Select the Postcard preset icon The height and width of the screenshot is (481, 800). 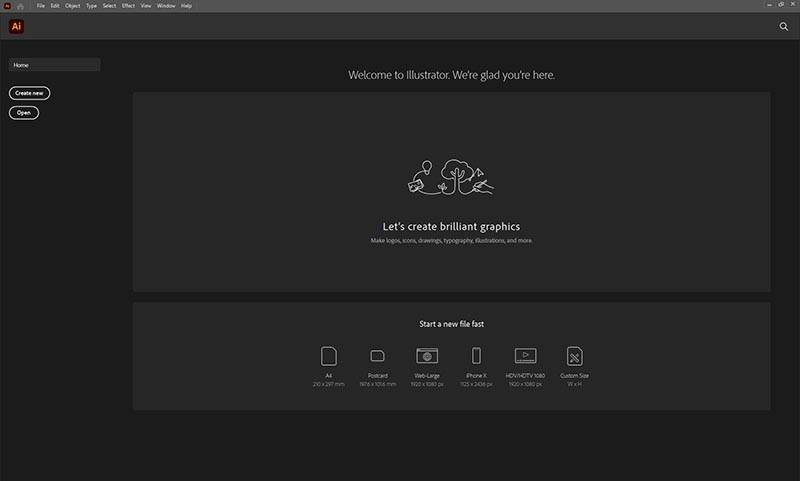click(x=378, y=356)
